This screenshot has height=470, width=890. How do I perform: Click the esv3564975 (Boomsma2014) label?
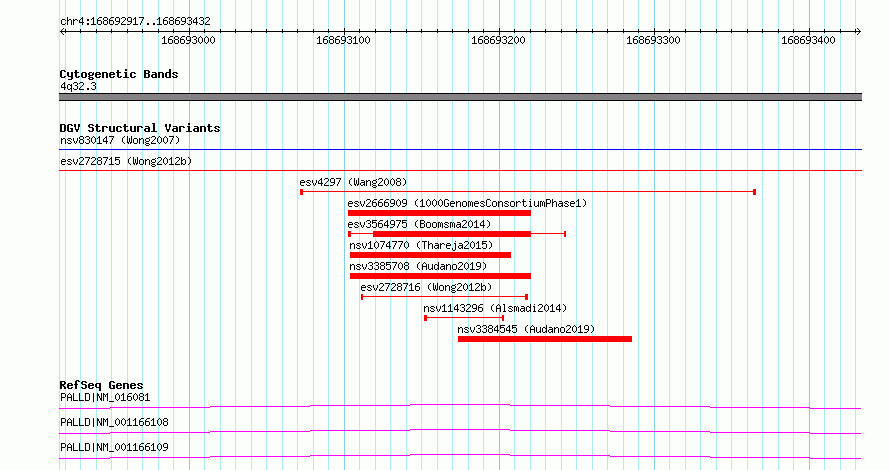(x=419, y=224)
